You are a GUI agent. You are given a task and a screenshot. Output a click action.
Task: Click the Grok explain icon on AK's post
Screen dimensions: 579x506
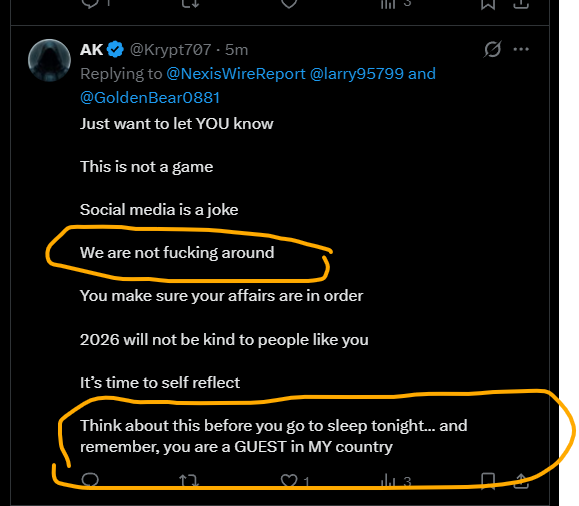click(x=492, y=49)
